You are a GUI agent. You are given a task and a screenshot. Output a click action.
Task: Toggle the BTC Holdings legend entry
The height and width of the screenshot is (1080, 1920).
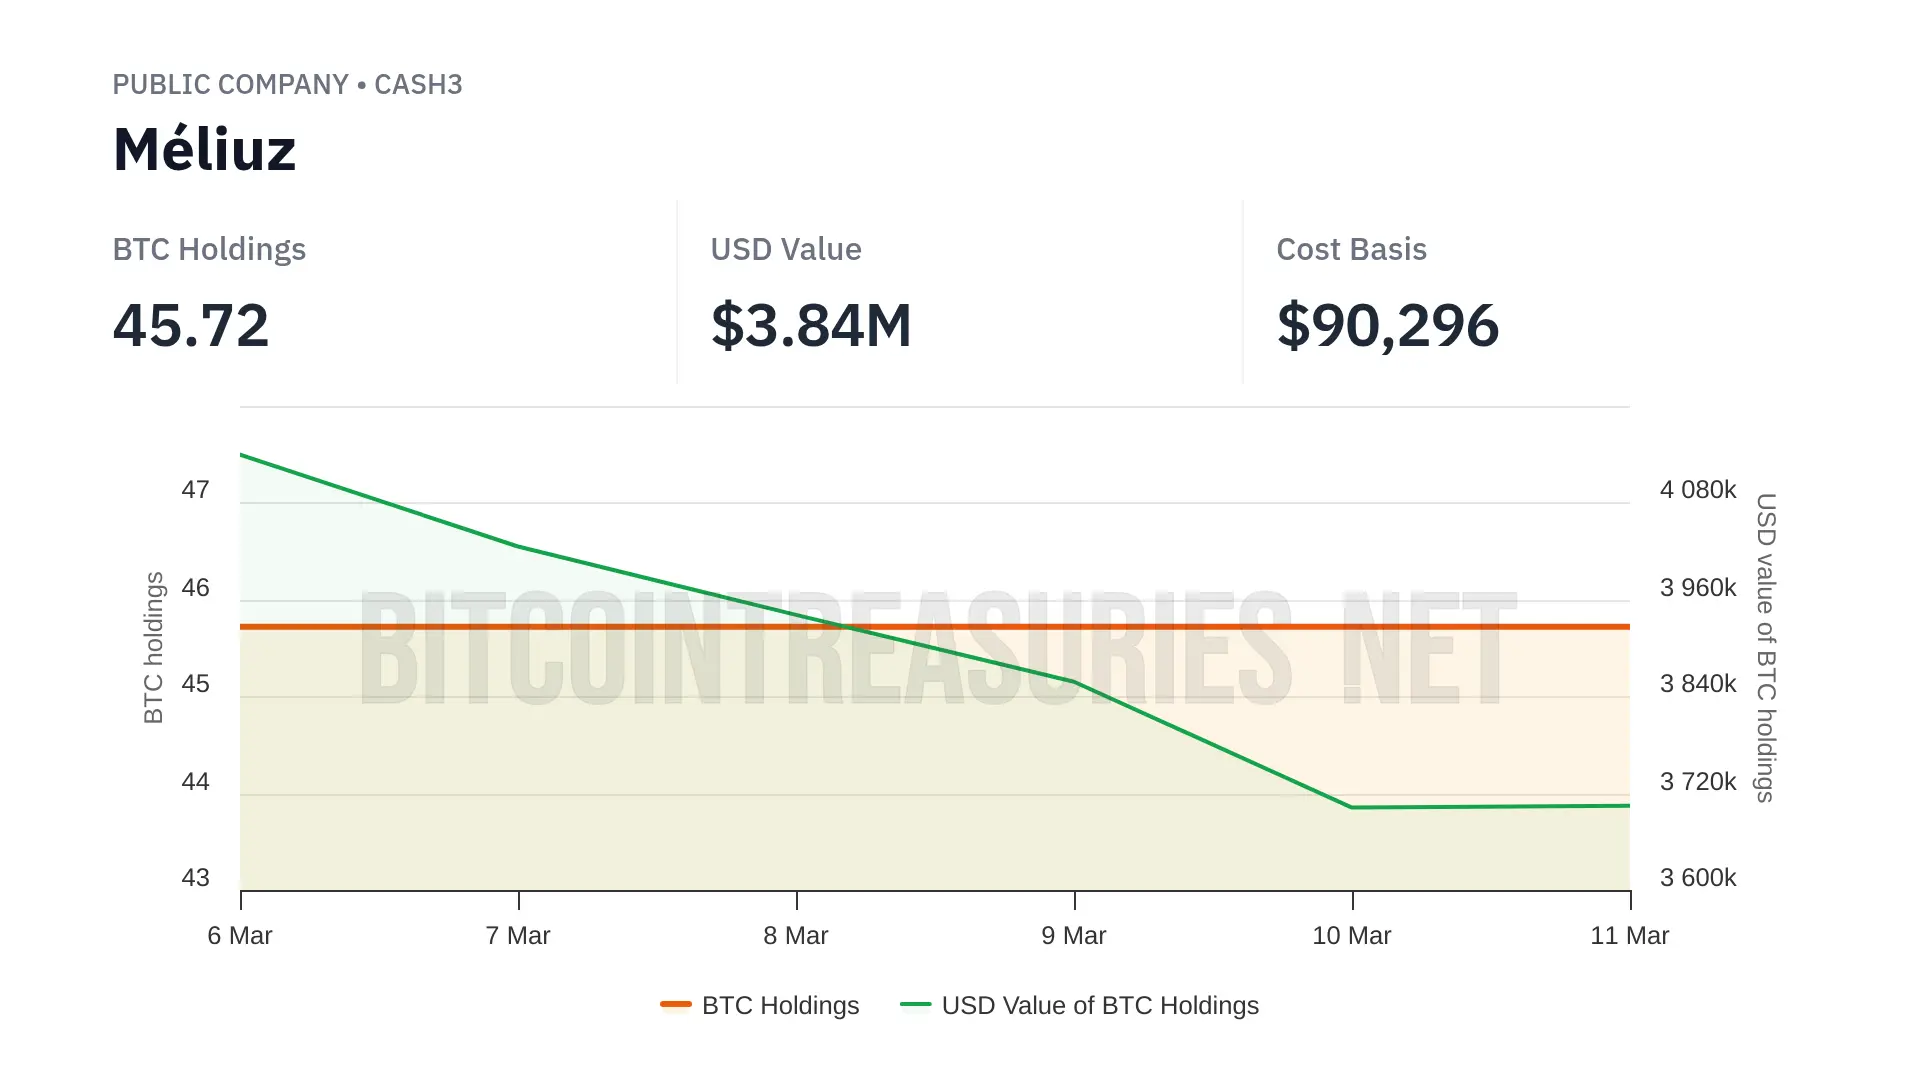pyautogui.click(x=780, y=1005)
